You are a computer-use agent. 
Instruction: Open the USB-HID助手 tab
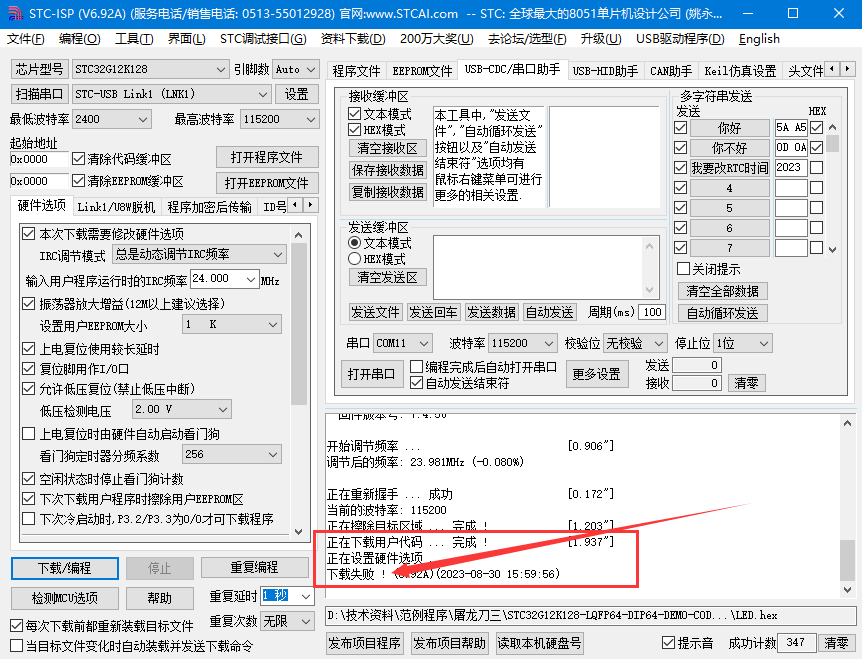(605, 71)
